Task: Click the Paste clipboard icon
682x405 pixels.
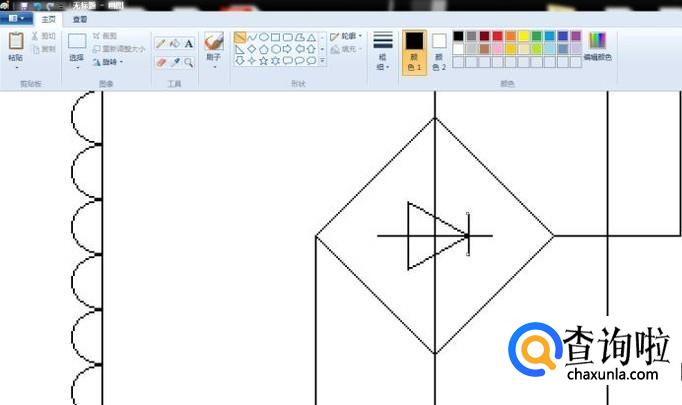Action: [x=16, y=41]
